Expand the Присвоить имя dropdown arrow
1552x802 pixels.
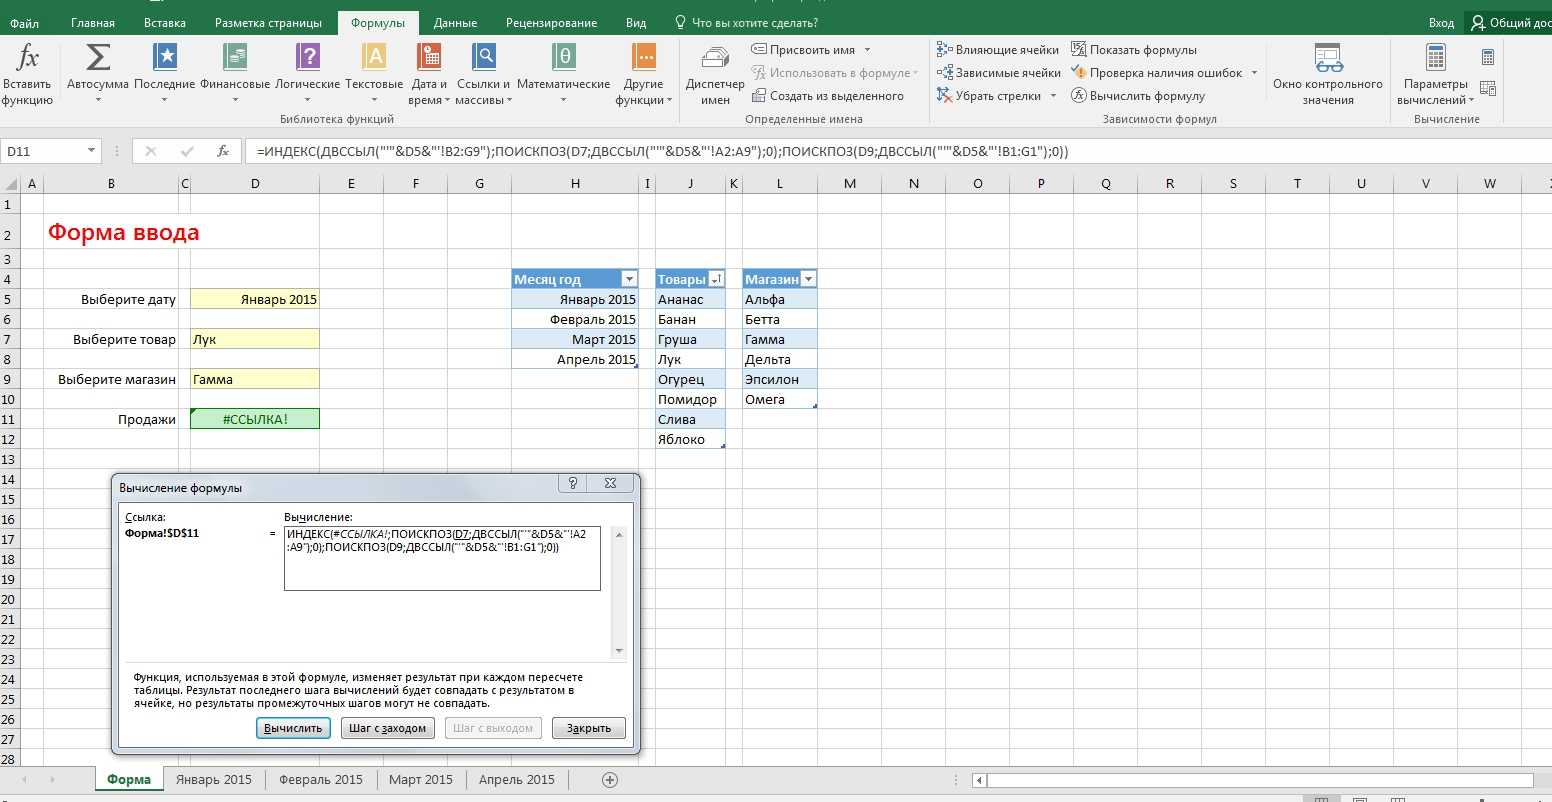tap(867, 50)
